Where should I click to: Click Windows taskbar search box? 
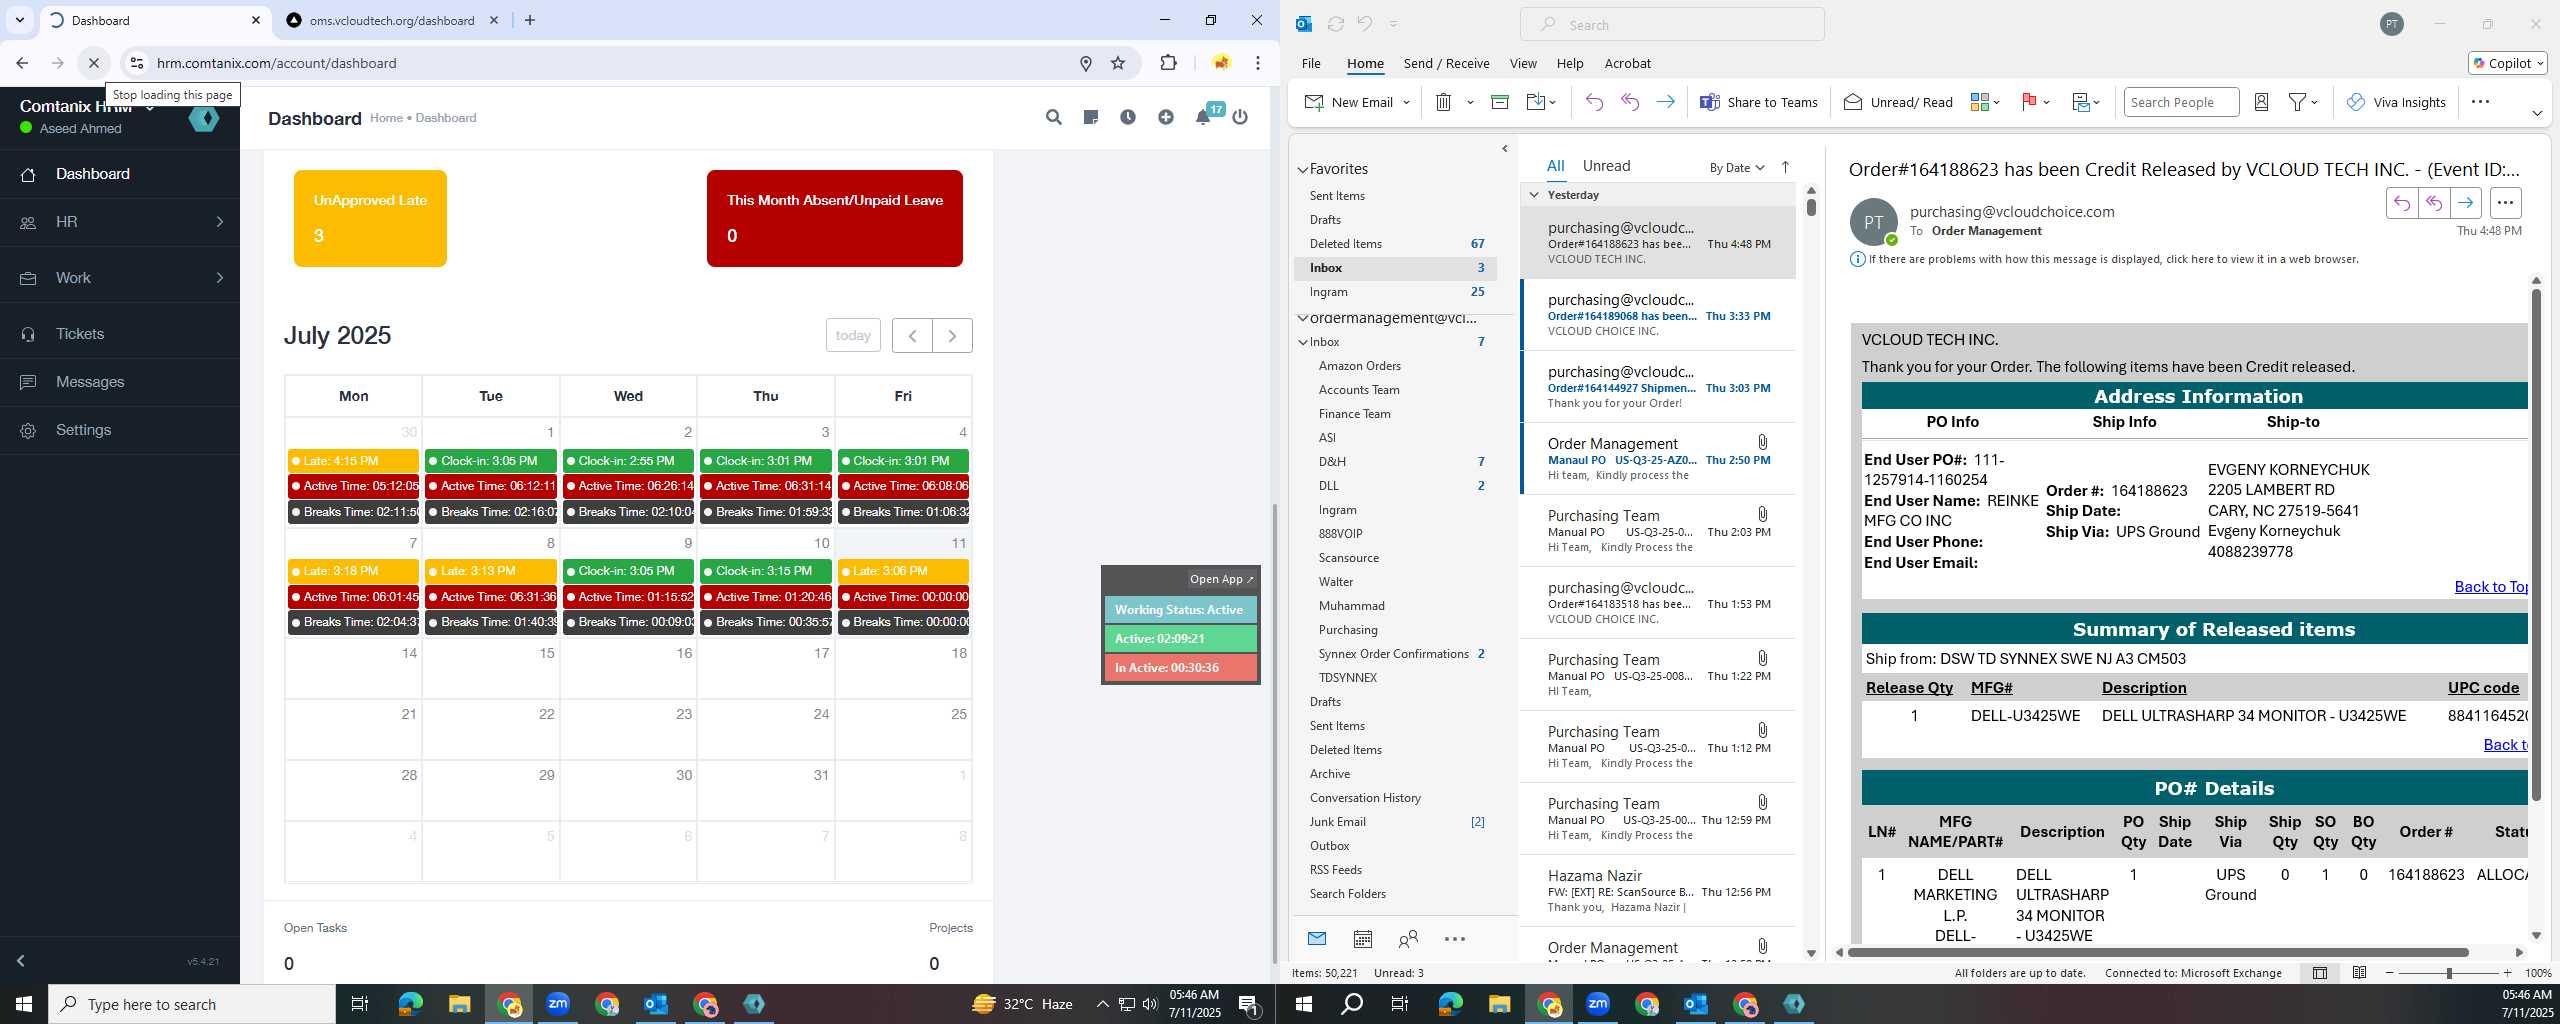192,1004
